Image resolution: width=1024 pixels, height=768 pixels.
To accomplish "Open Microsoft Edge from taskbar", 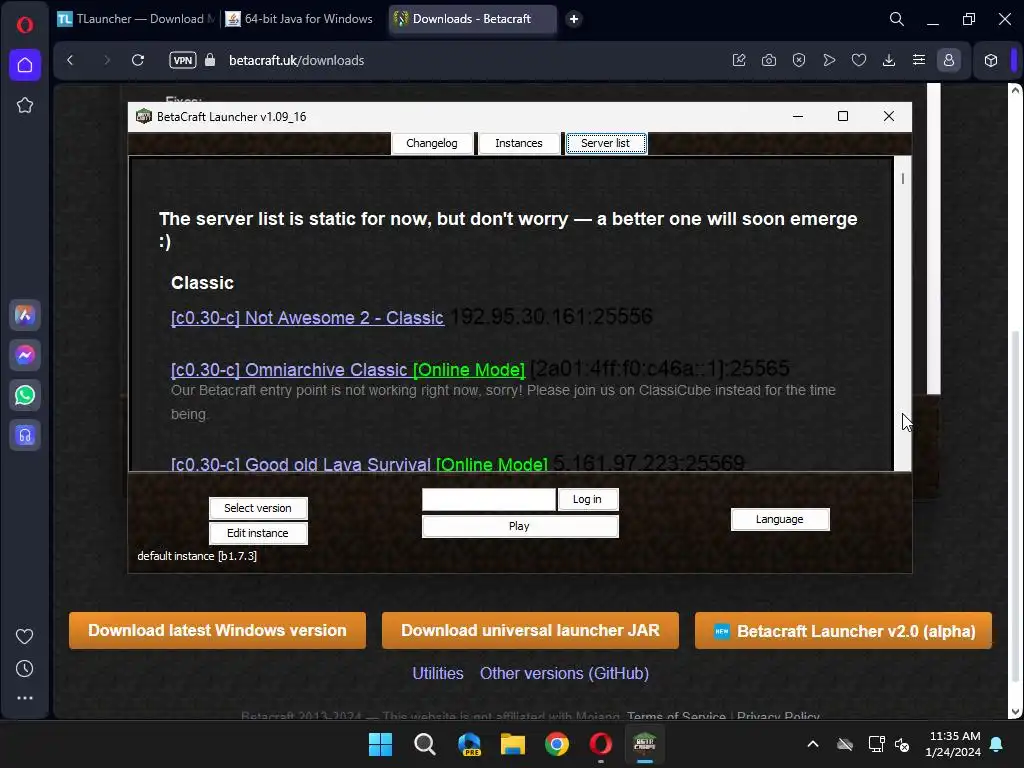I will tap(469, 744).
